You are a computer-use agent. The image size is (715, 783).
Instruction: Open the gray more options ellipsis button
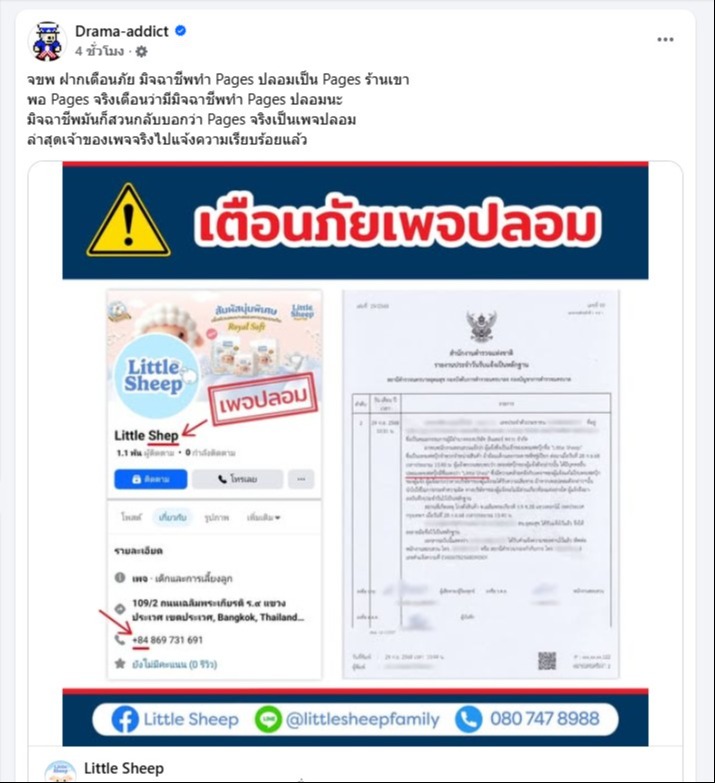(x=301, y=479)
